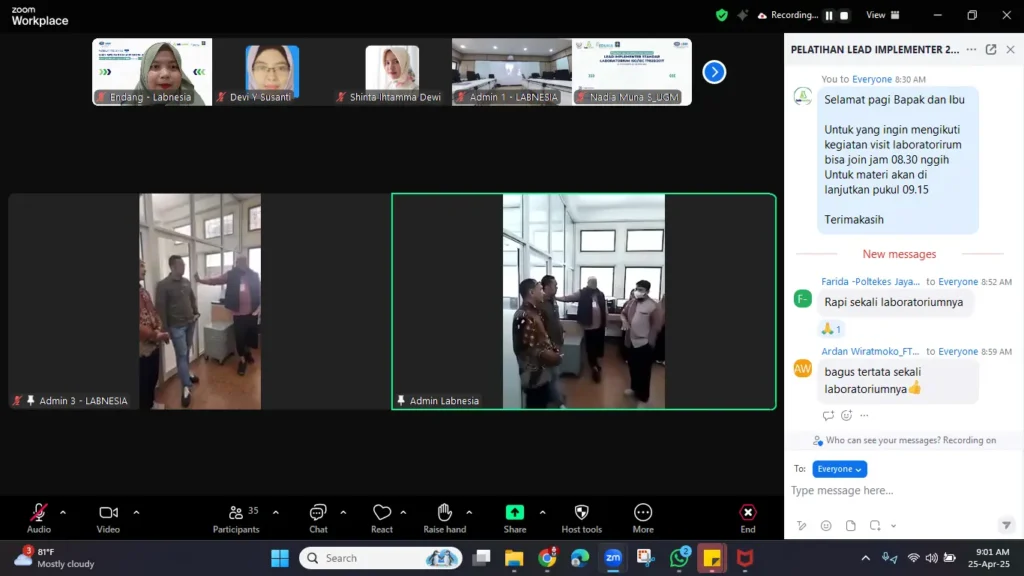Image resolution: width=1024 pixels, height=576 pixels.
Task: Unmute the microphone with the Audio button
Action: coord(39,513)
